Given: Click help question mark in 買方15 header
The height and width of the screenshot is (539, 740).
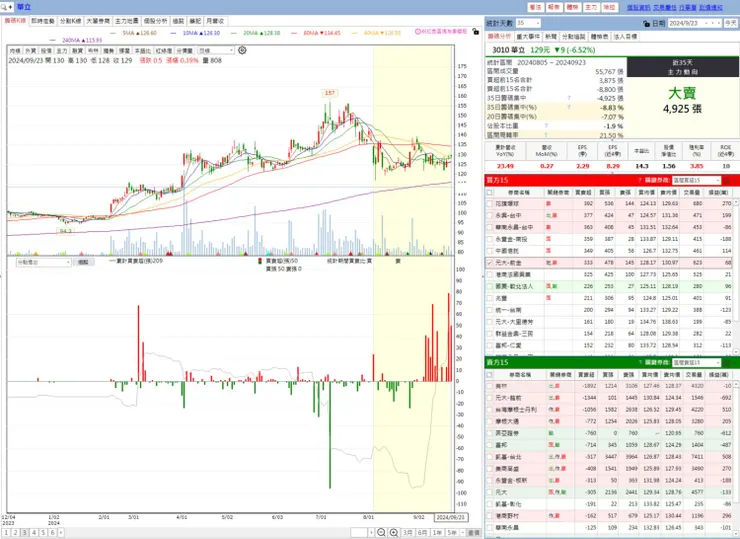Looking at the screenshot, I should click(639, 180).
